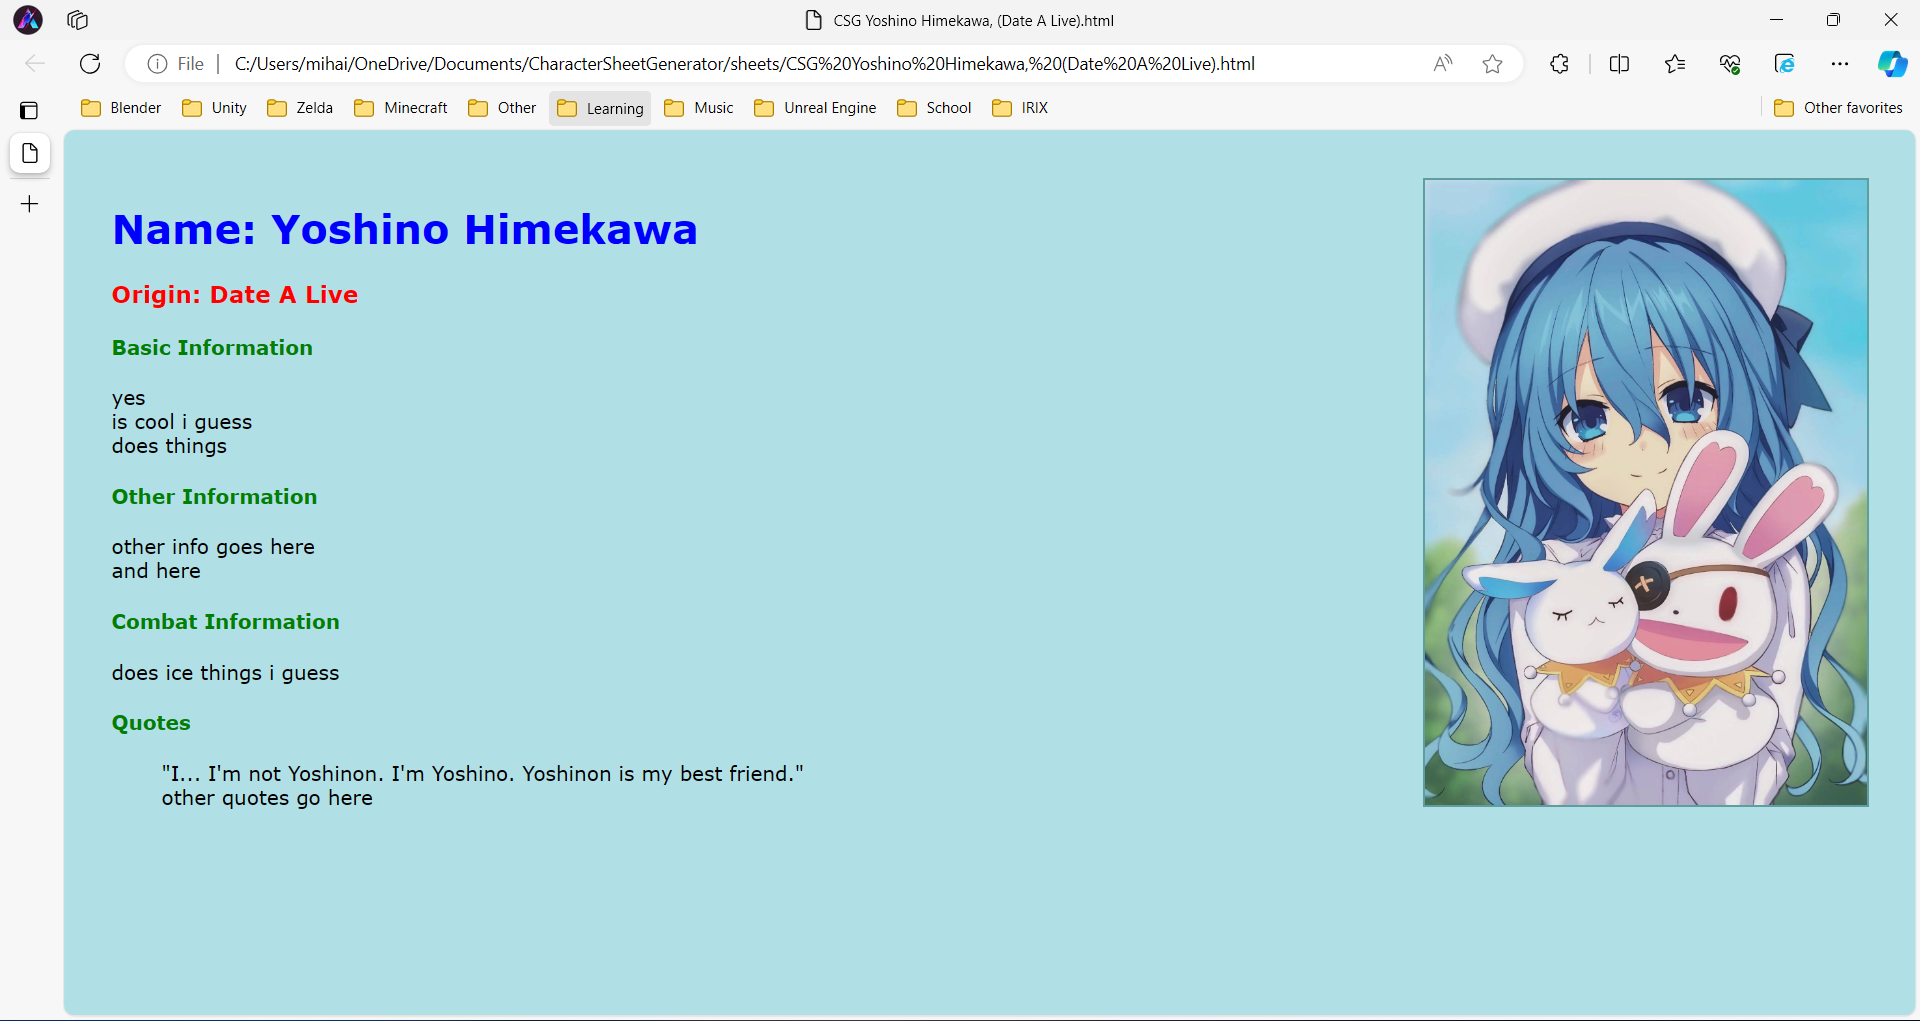Open the Extensions puzzle icon
The image size is (1920, 1021).
tap(1559, 64)
